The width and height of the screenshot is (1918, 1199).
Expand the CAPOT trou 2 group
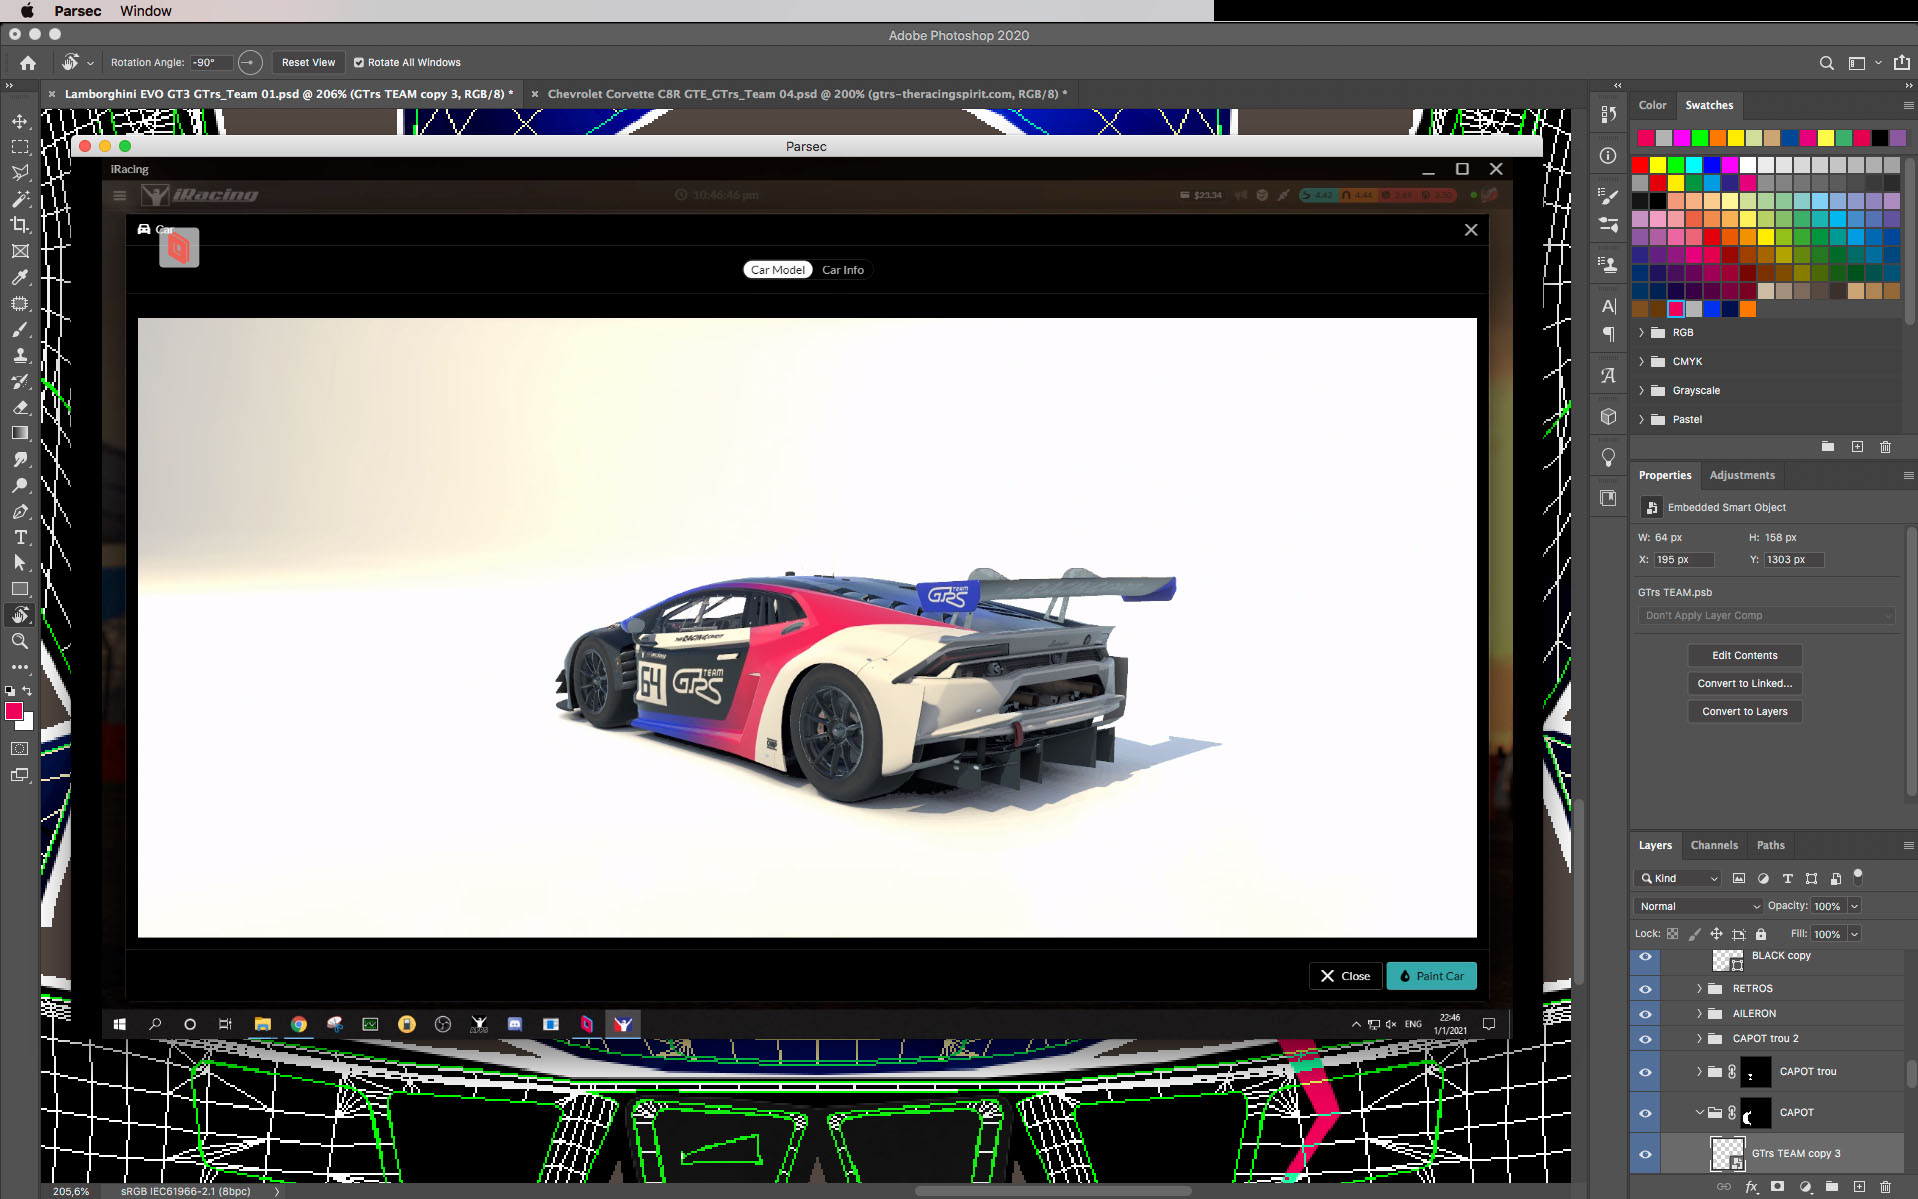(1699, 1038)
